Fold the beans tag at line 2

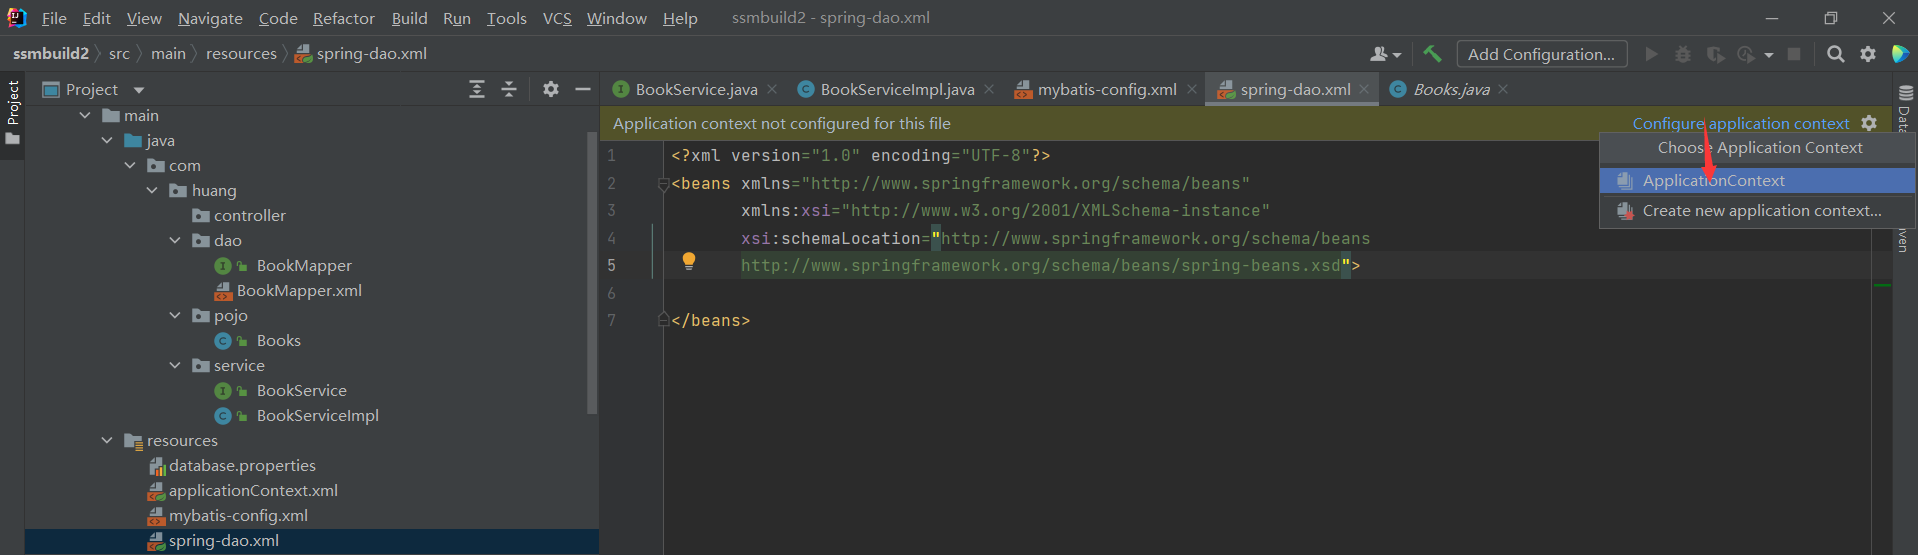(x=663, y=184)
